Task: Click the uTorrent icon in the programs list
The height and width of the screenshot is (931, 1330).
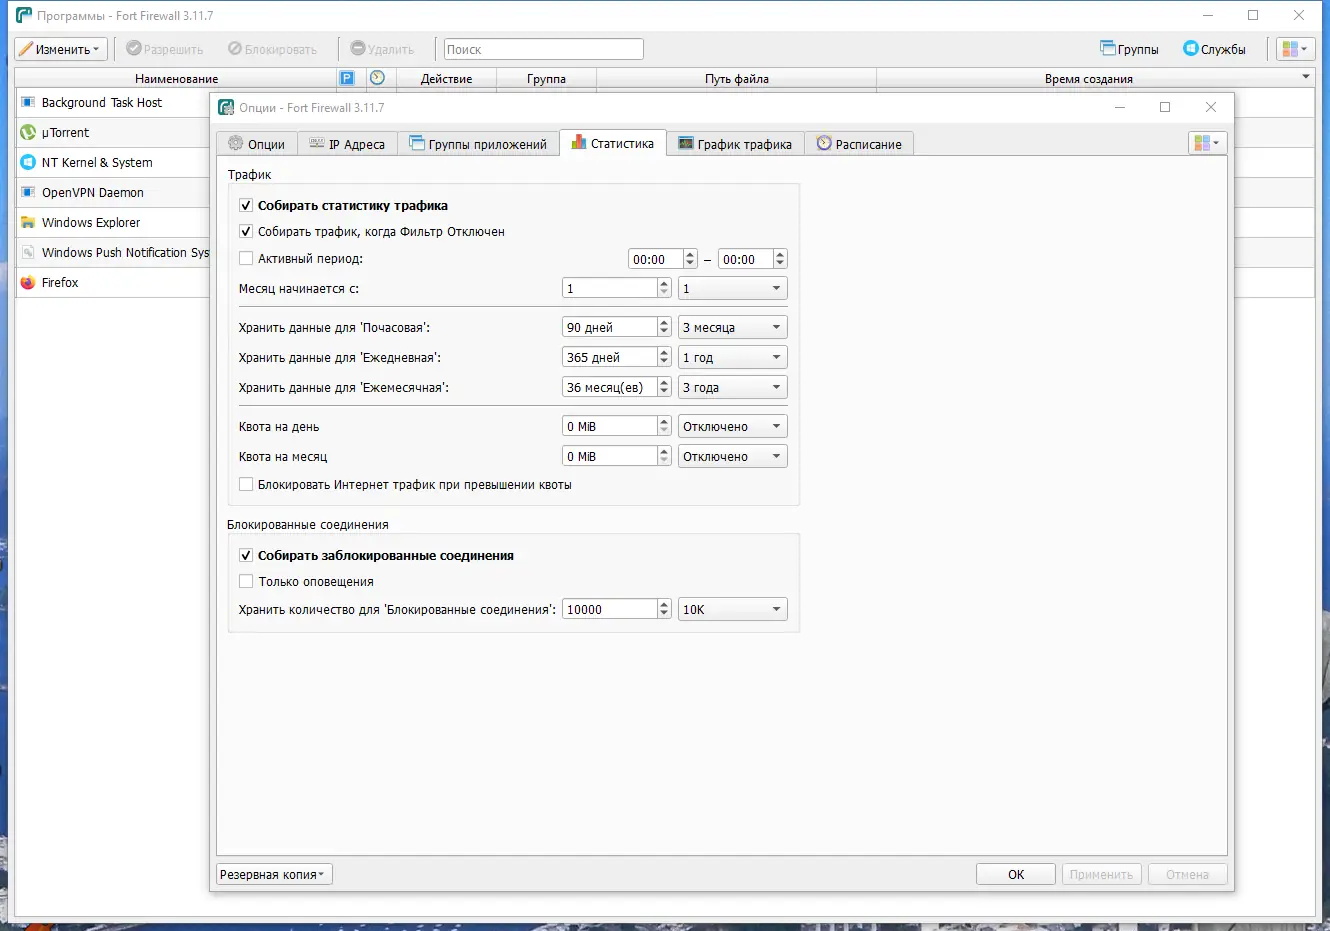Action: [28, 132]
